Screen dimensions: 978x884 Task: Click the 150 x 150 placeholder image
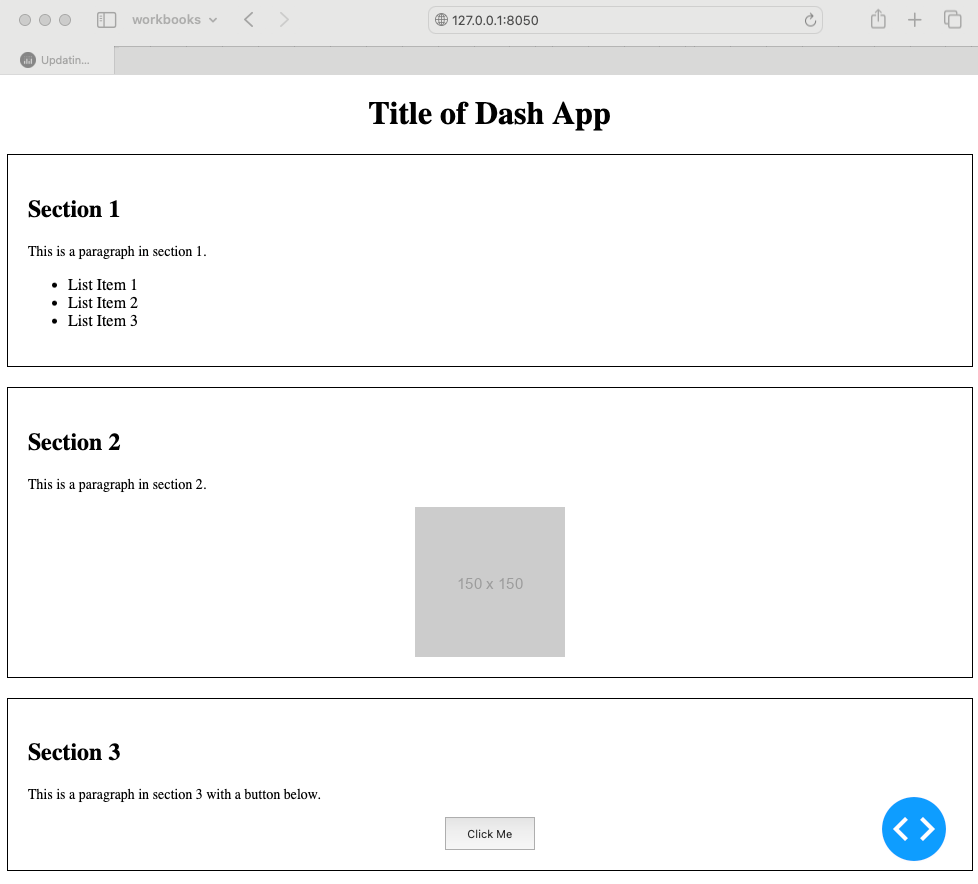490,581
